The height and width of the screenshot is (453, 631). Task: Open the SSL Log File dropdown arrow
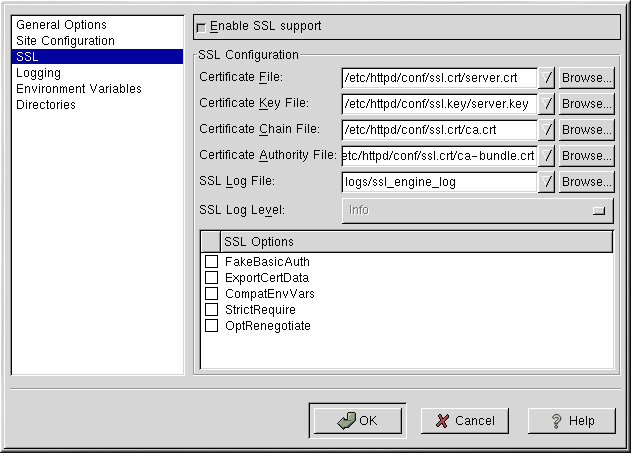coord(547,182)
